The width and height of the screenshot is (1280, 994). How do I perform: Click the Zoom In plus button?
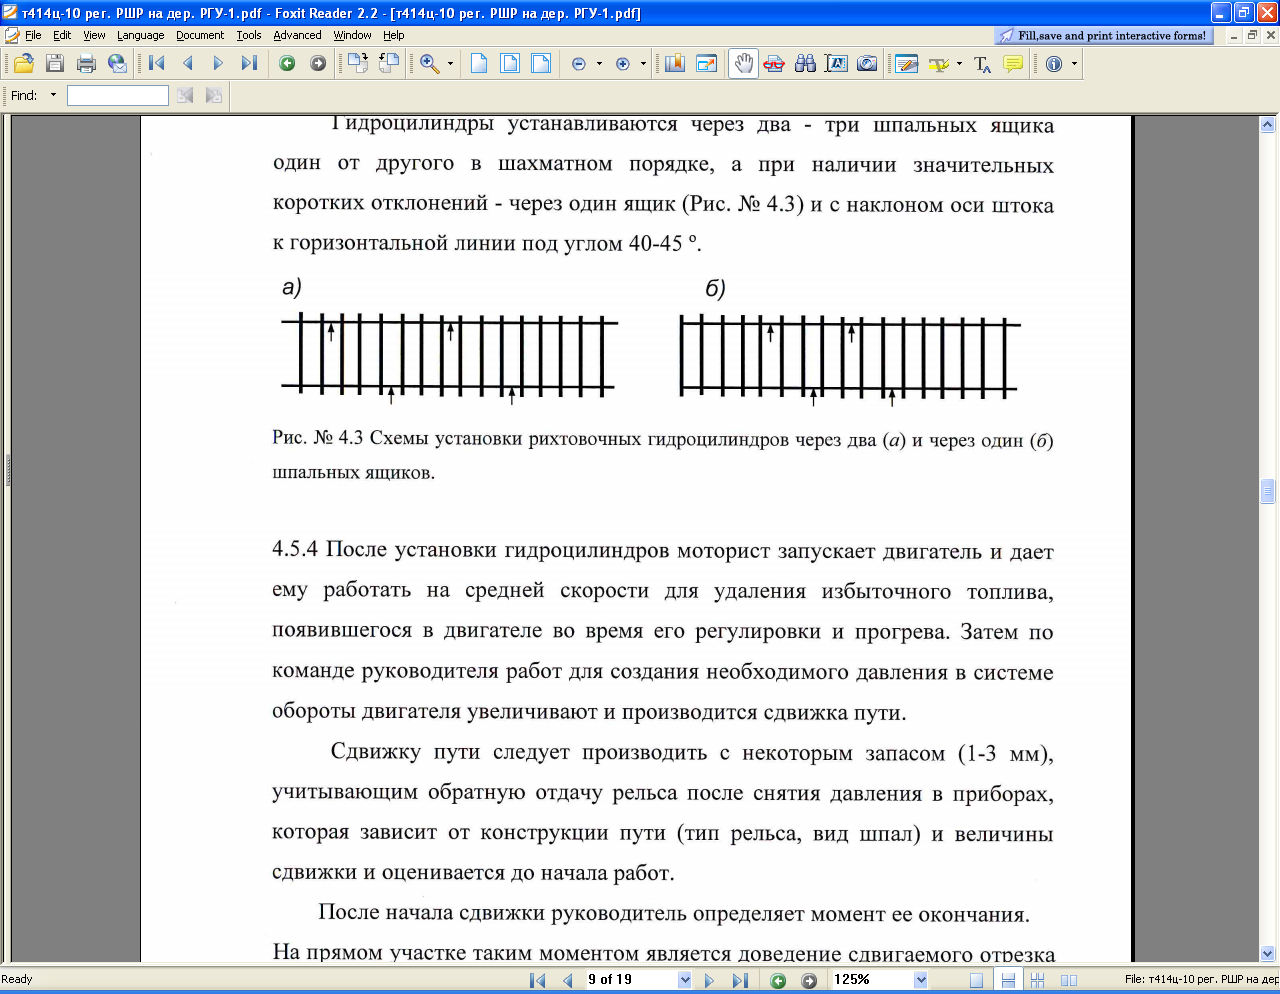point(623,64)
